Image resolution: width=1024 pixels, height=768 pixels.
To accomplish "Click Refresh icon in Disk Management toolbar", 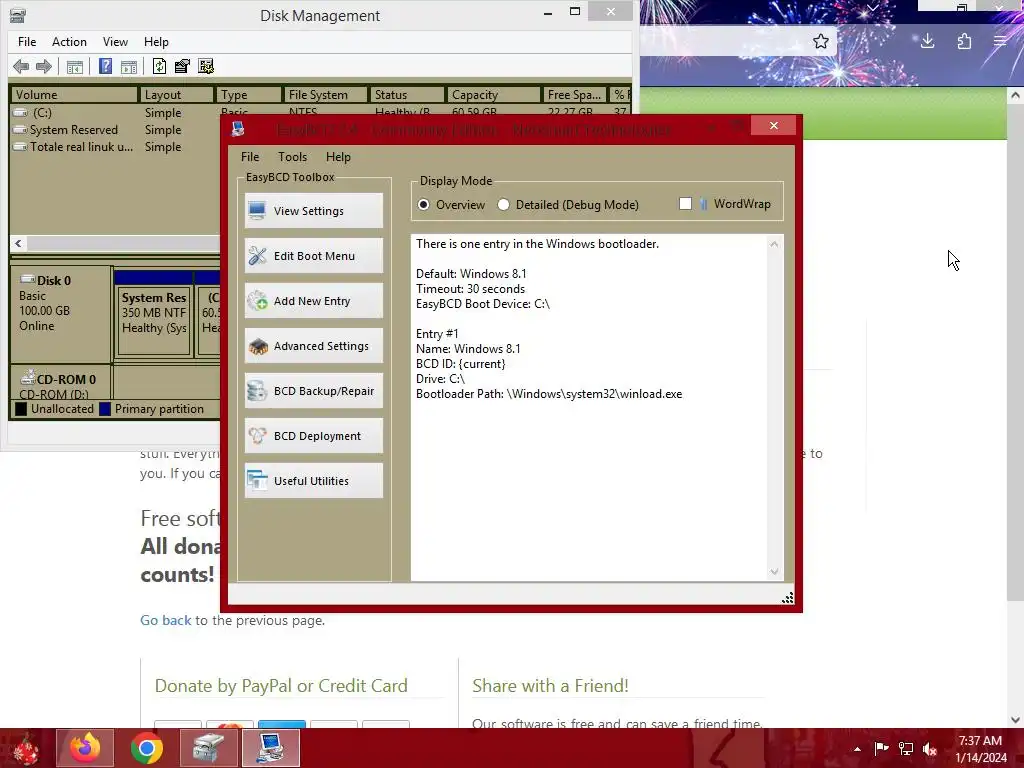I will click(x=159, y=66).
